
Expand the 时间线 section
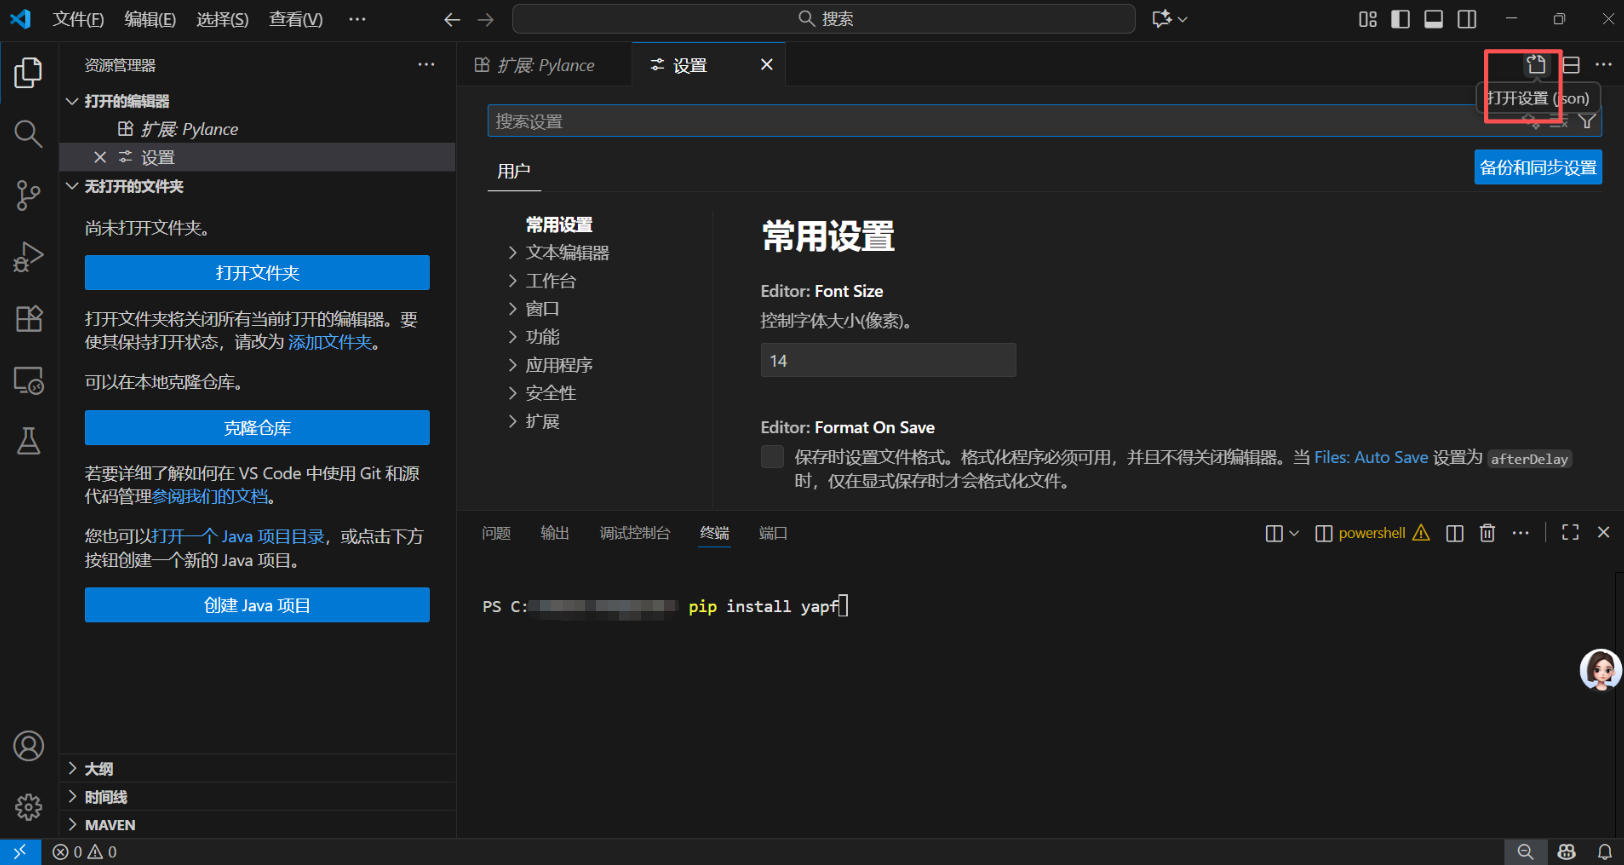pos(257,796)
